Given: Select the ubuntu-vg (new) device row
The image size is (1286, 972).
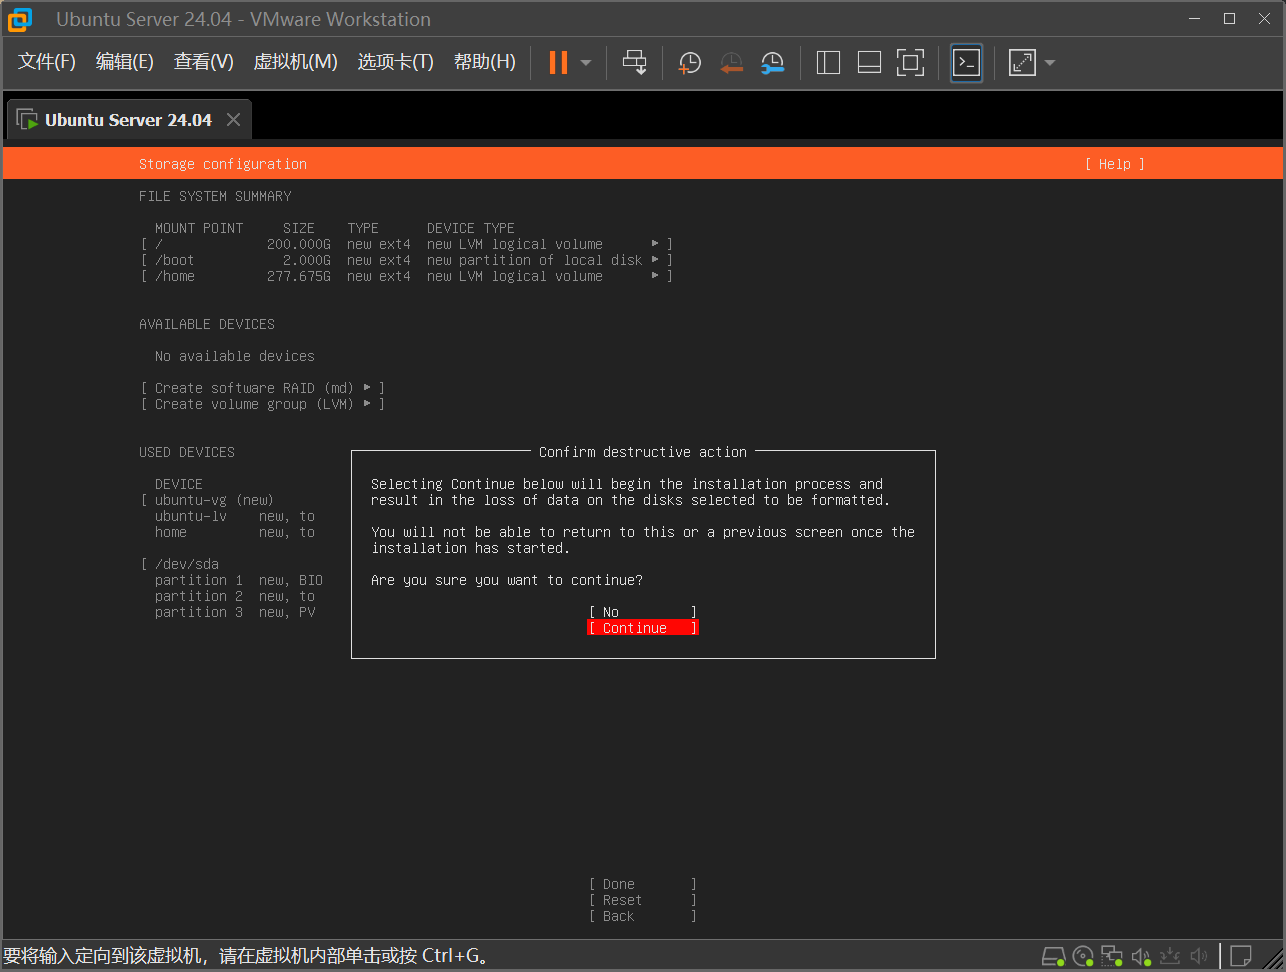Looking at the screenshot, I should click(214, 500).
